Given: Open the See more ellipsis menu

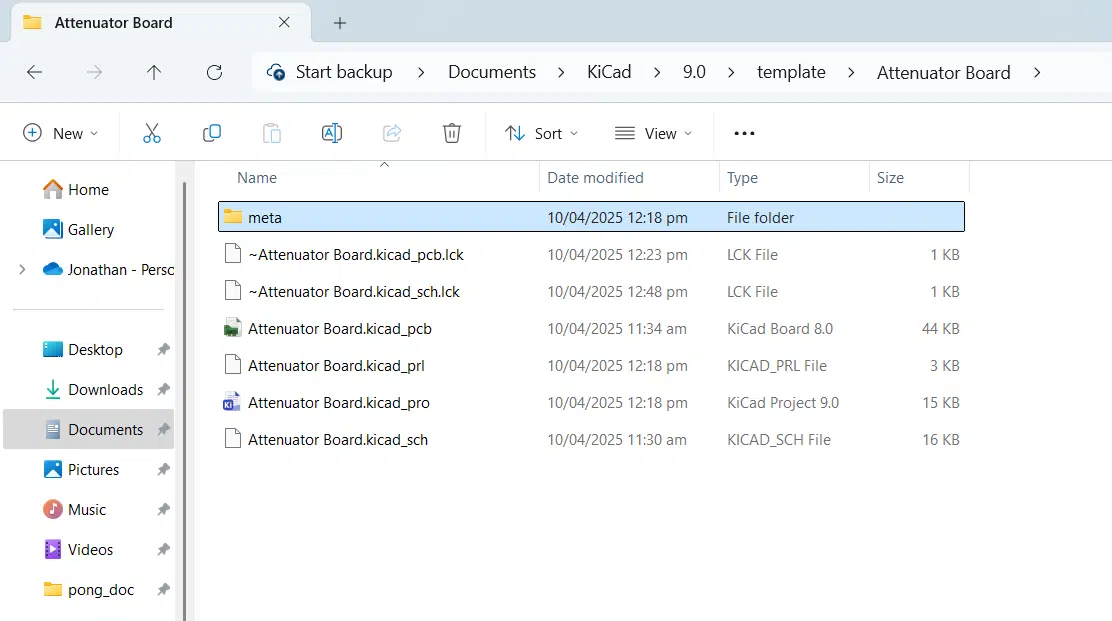Looking at the screenshot, I should (744, 133).
